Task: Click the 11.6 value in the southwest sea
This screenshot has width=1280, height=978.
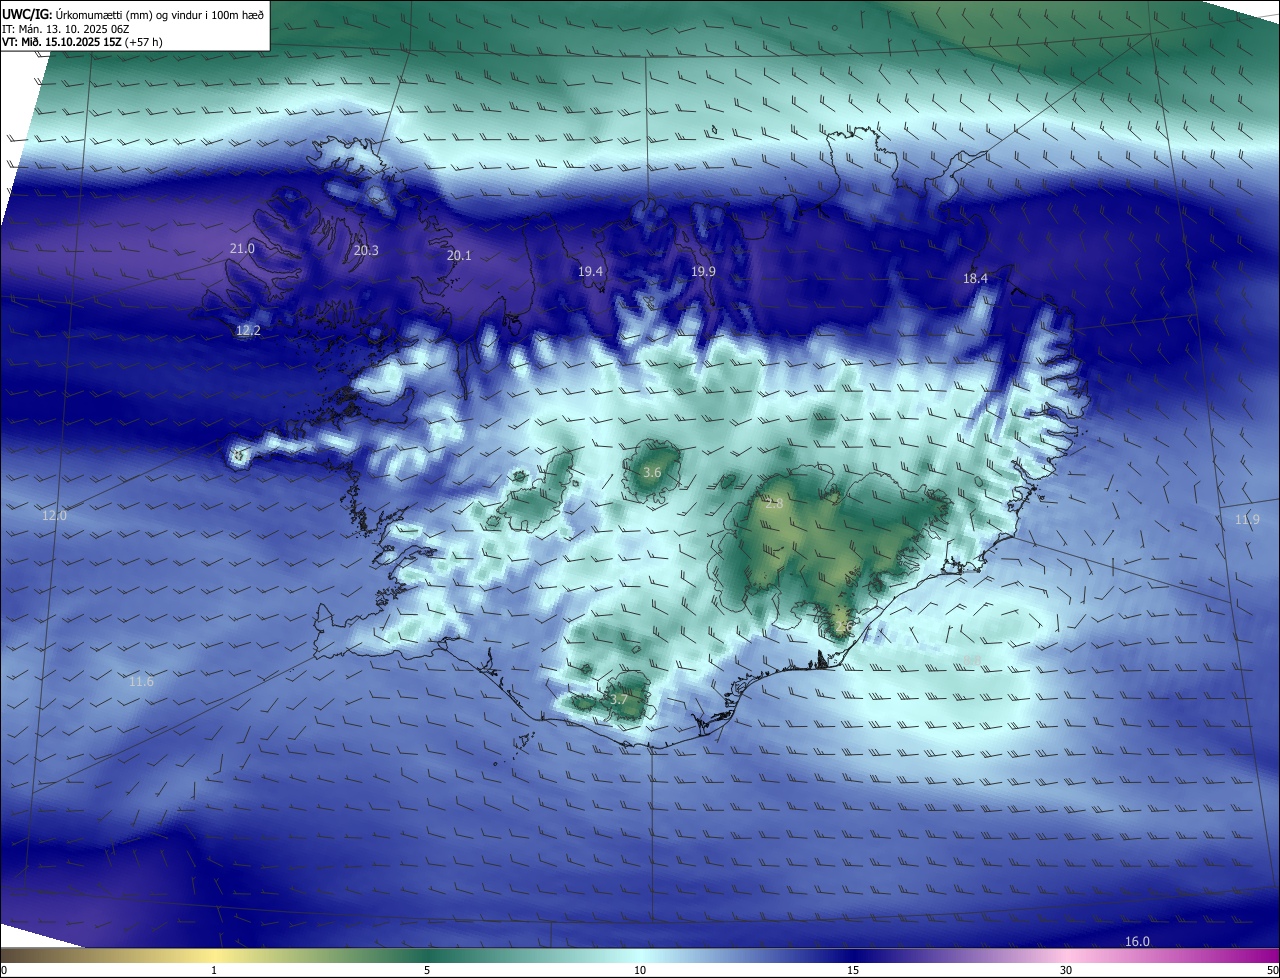Action: (141, 682)
